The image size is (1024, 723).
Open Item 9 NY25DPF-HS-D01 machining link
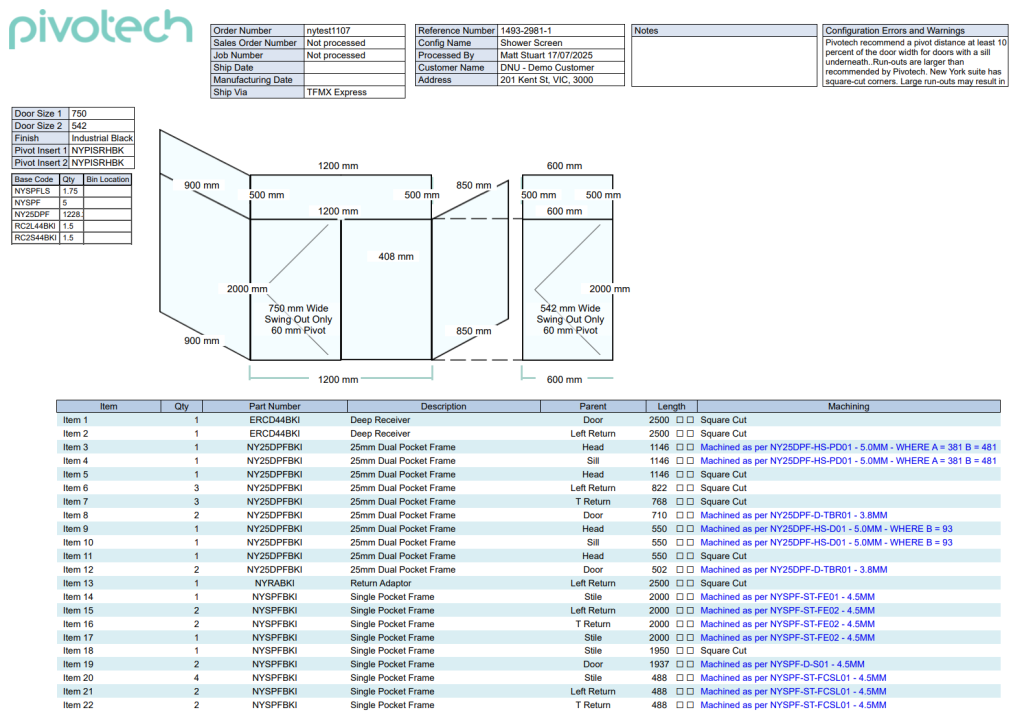coord(826,529)
